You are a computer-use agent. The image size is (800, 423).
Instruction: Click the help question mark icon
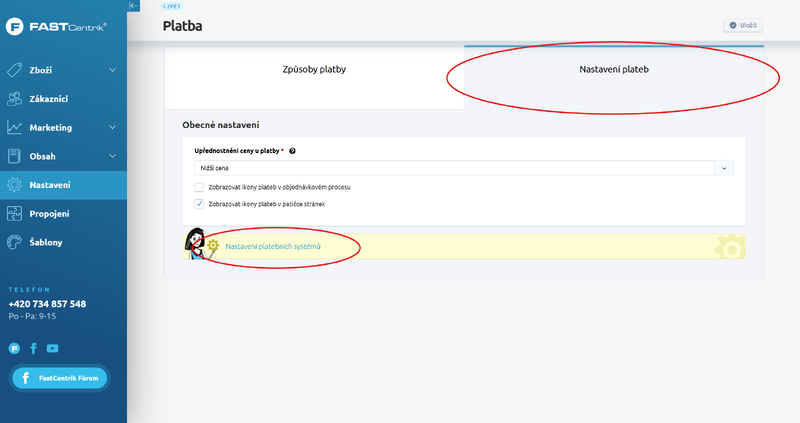pos(292,151)
